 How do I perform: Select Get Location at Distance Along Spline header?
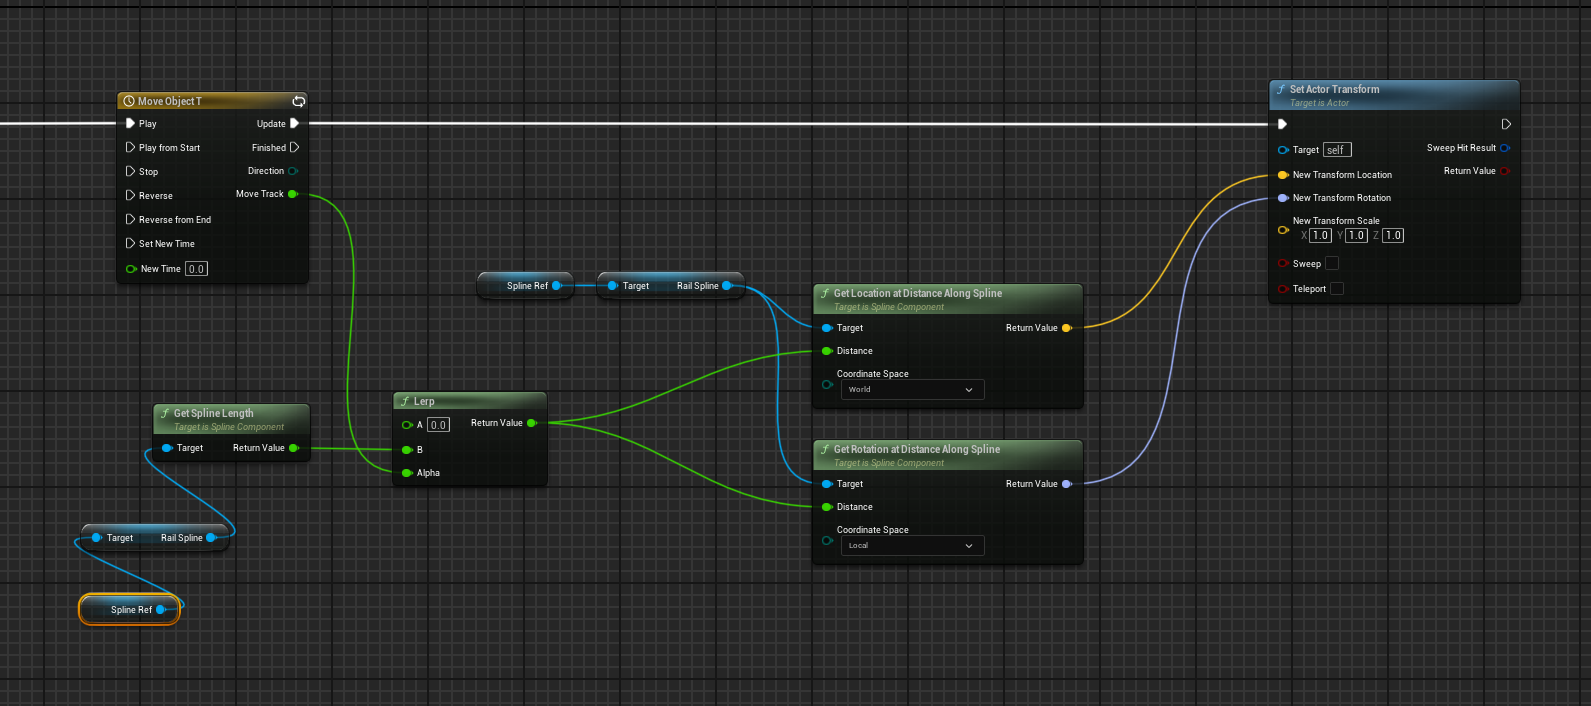pos(948,299)
